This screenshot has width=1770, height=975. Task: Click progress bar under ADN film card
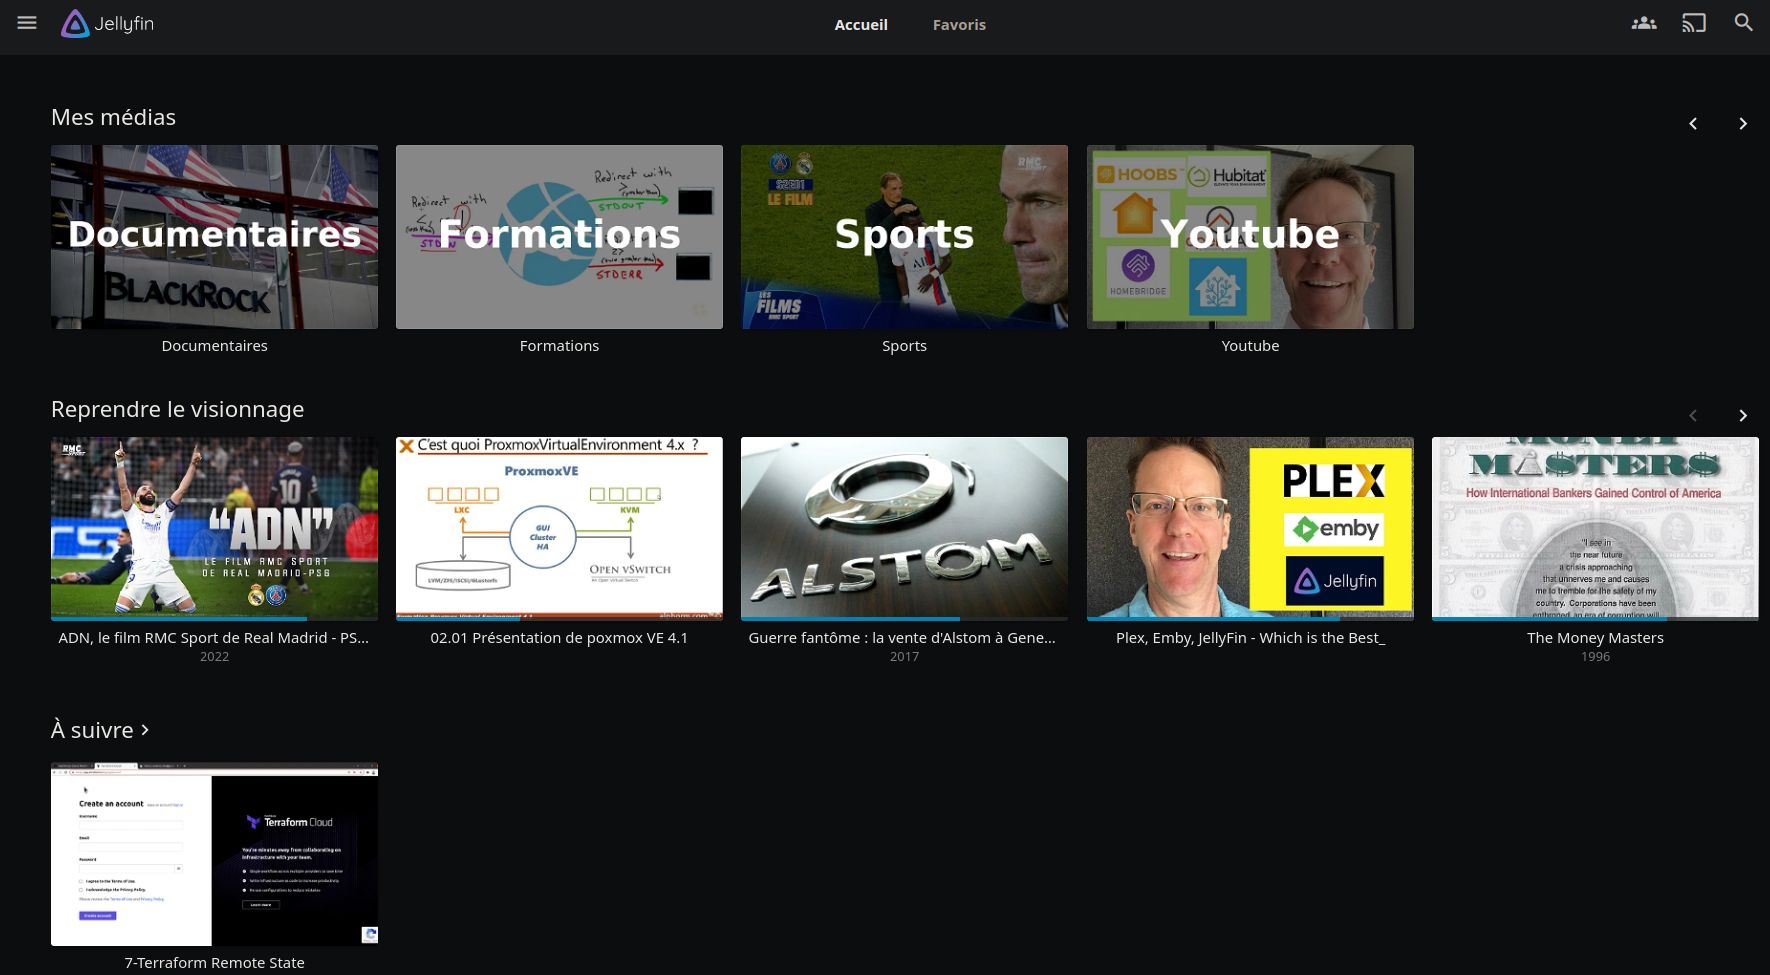[x=214, y=619]
